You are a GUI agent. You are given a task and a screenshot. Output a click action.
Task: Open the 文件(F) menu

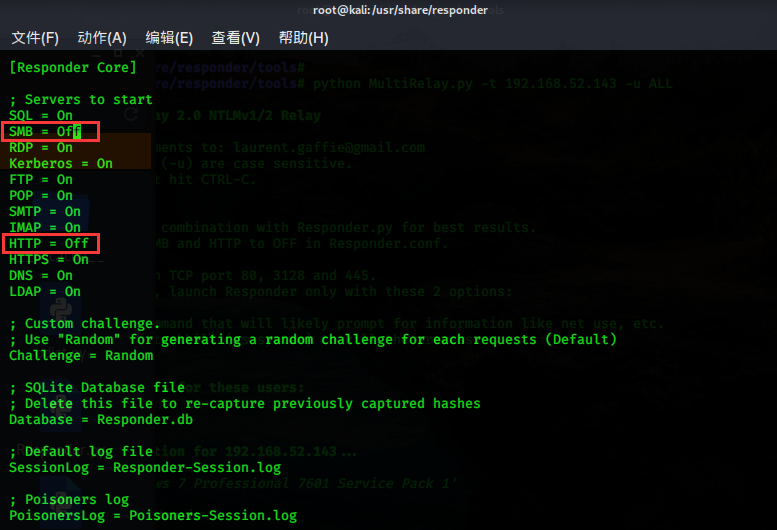tap(35, 38)
